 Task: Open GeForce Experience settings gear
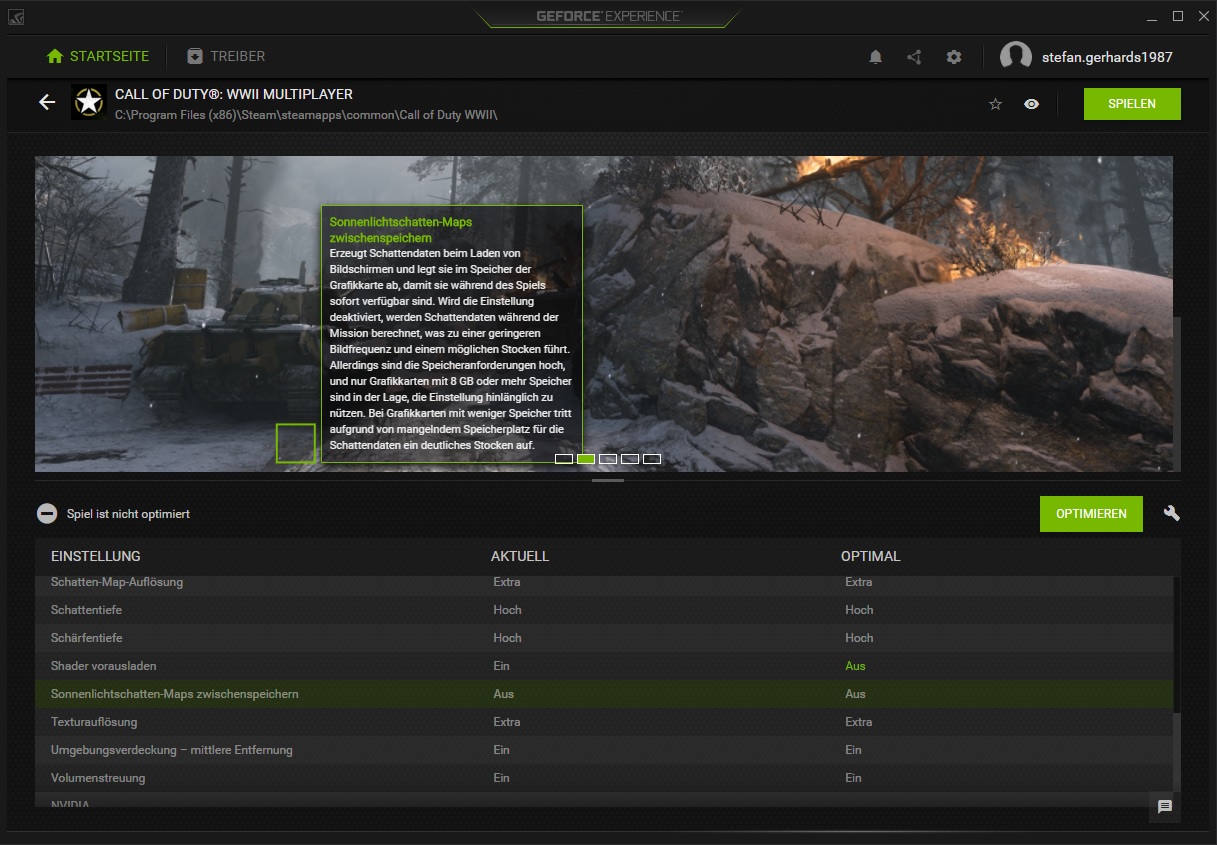953,57
